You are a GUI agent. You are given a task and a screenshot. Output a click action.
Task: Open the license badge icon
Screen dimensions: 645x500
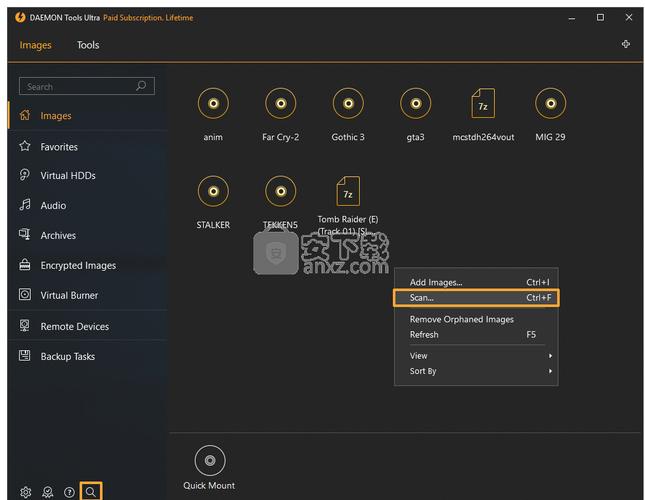[x=48, y=492]
